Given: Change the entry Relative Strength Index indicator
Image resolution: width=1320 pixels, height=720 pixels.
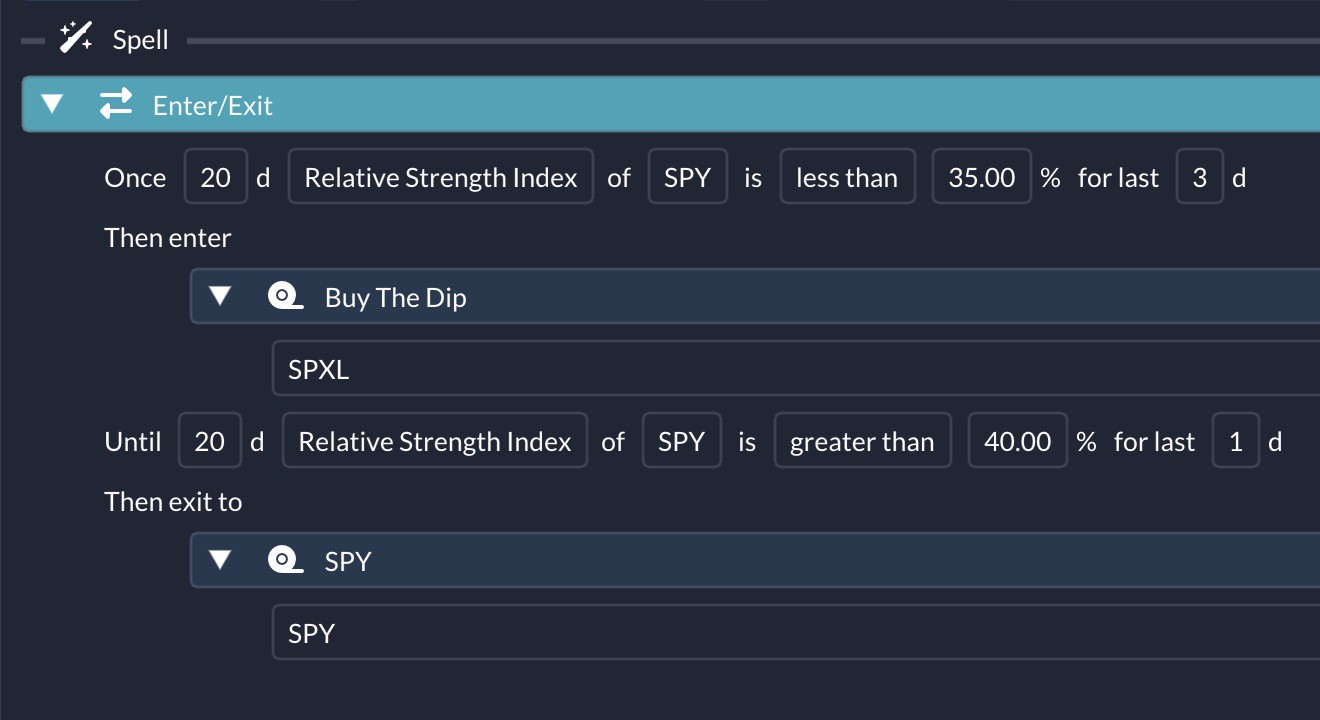Looking at the screenshot, I should point(441,177).
